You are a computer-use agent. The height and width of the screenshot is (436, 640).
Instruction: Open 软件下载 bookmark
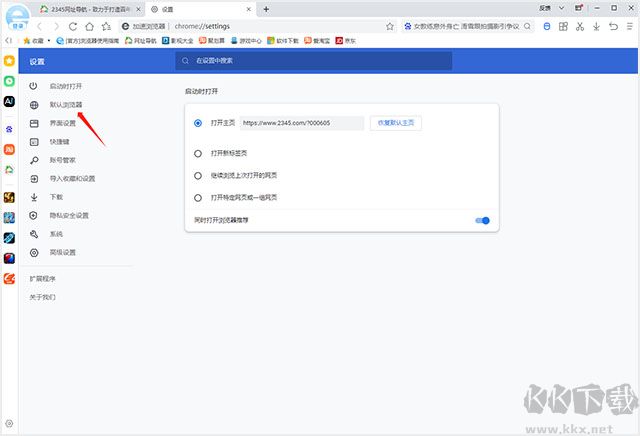283,40
